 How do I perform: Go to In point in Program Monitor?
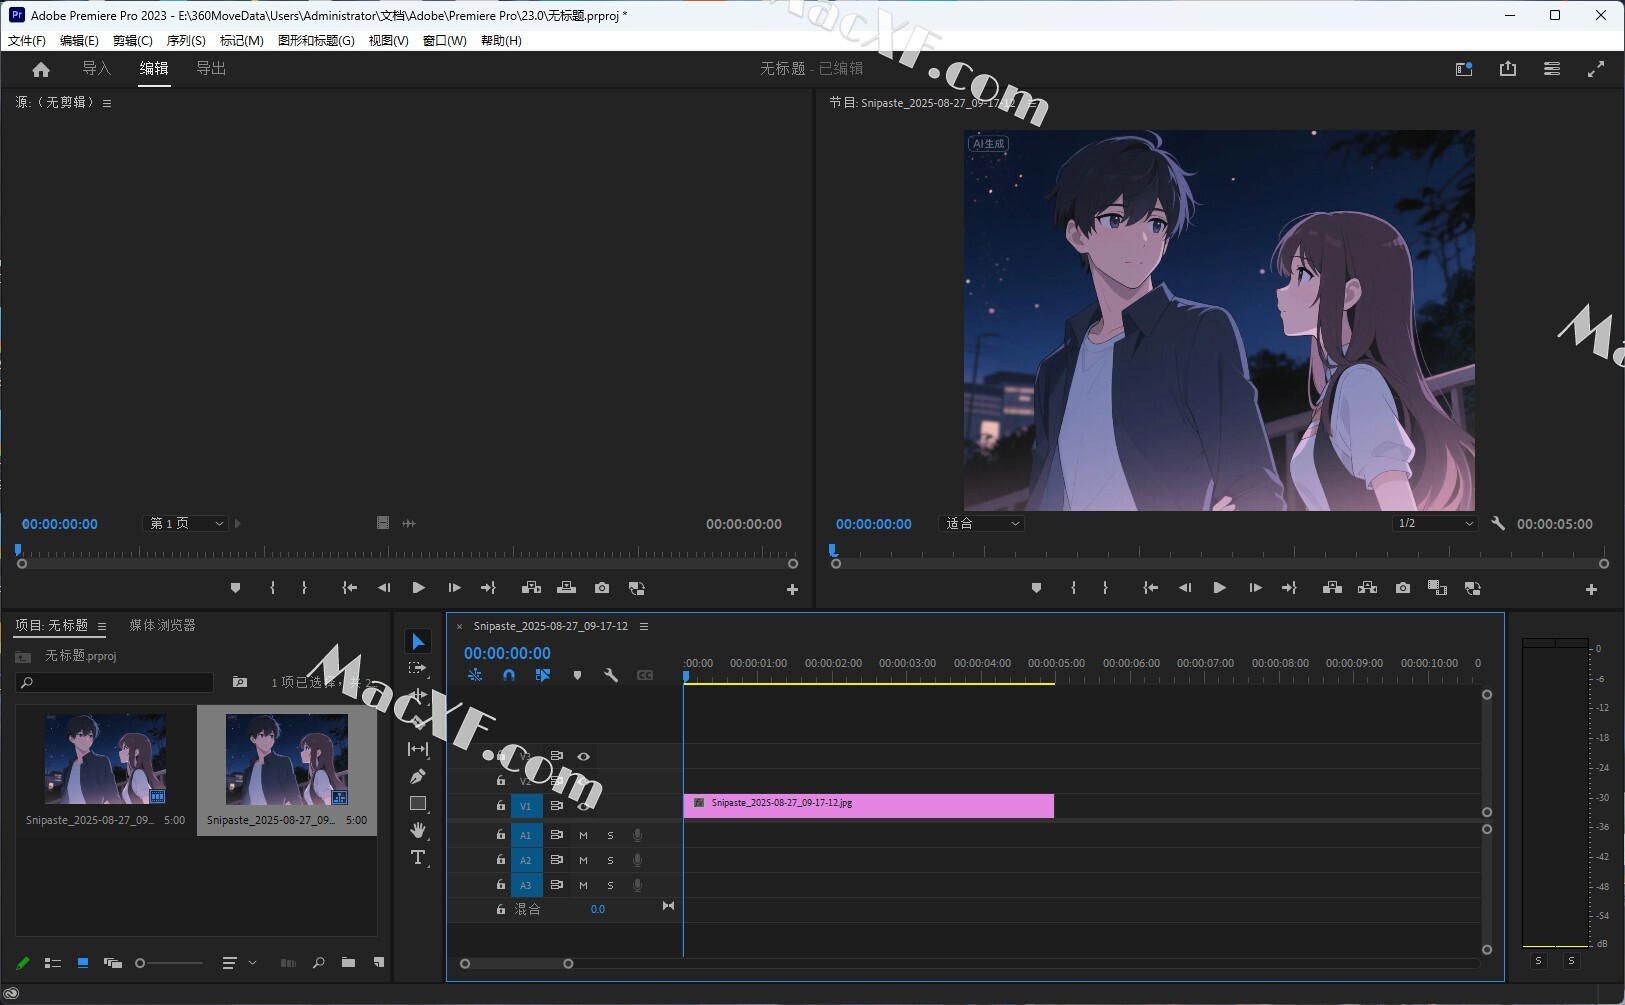[1150, 588]
